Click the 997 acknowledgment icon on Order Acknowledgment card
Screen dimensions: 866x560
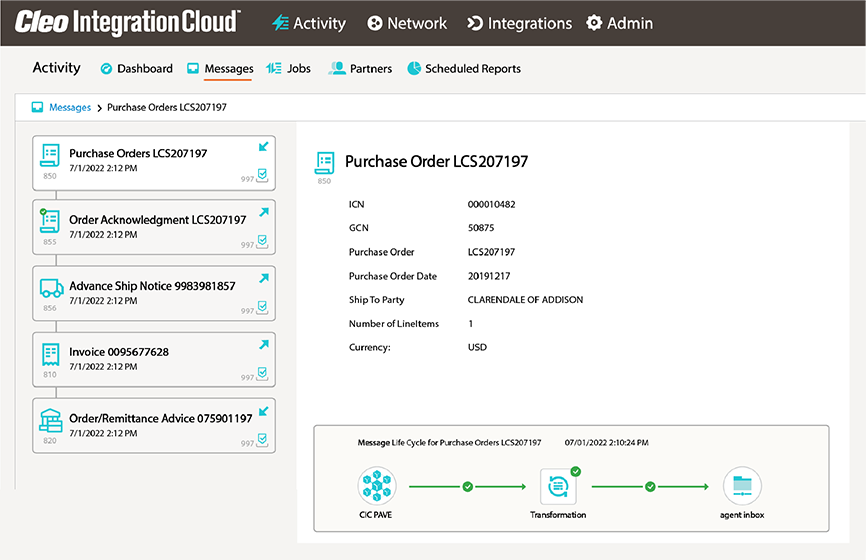coord(262,241)
